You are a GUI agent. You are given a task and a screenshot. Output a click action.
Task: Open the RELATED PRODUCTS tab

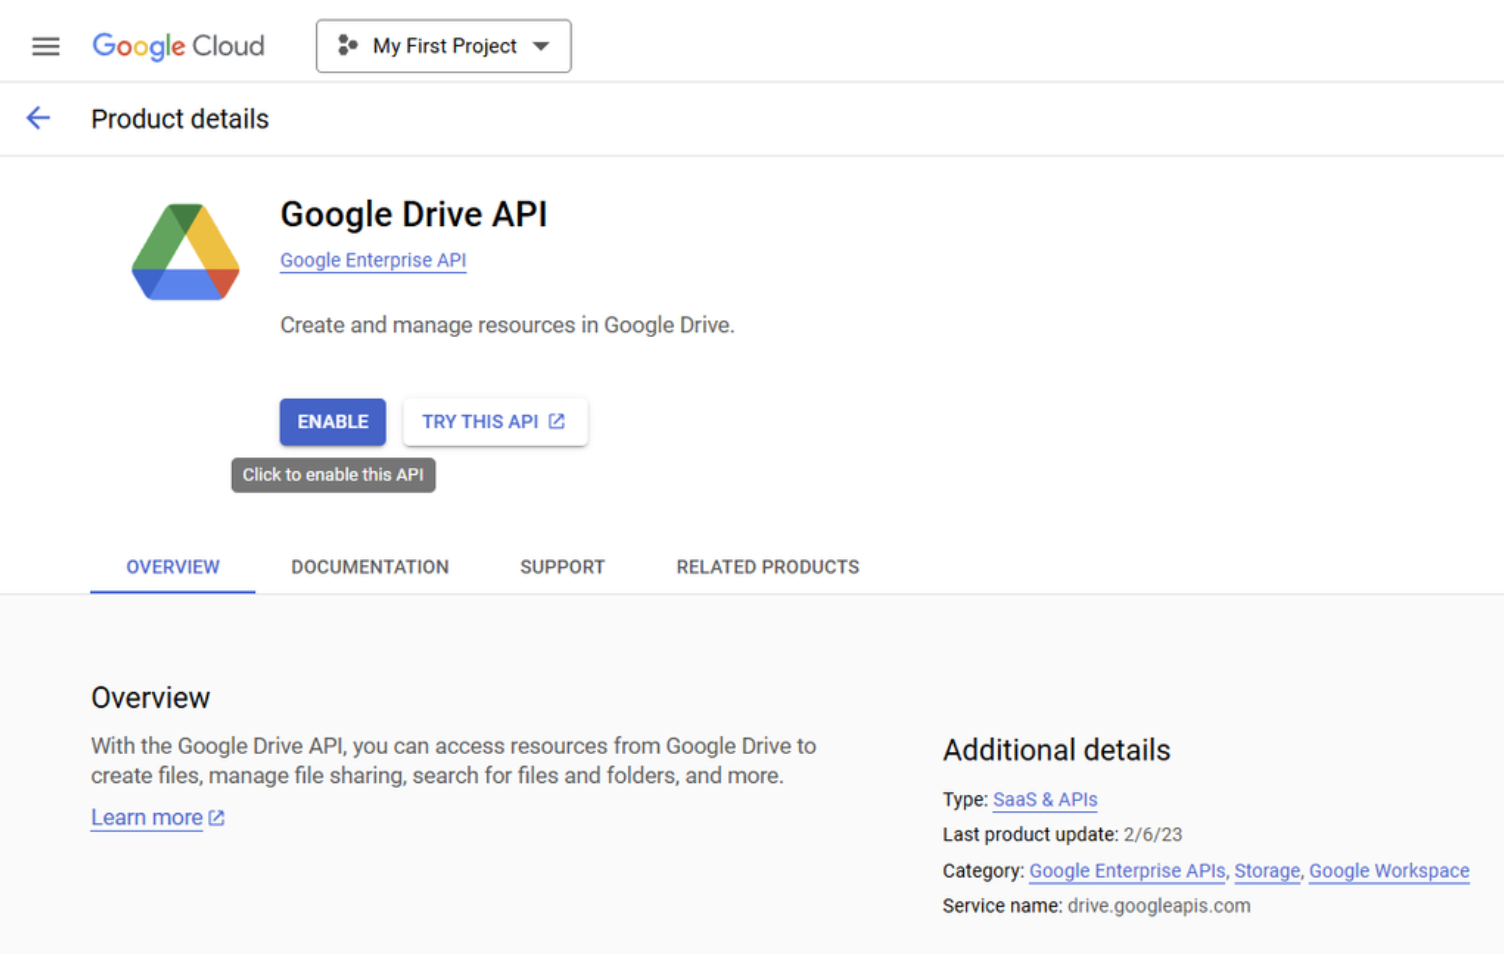coord(767,566)
